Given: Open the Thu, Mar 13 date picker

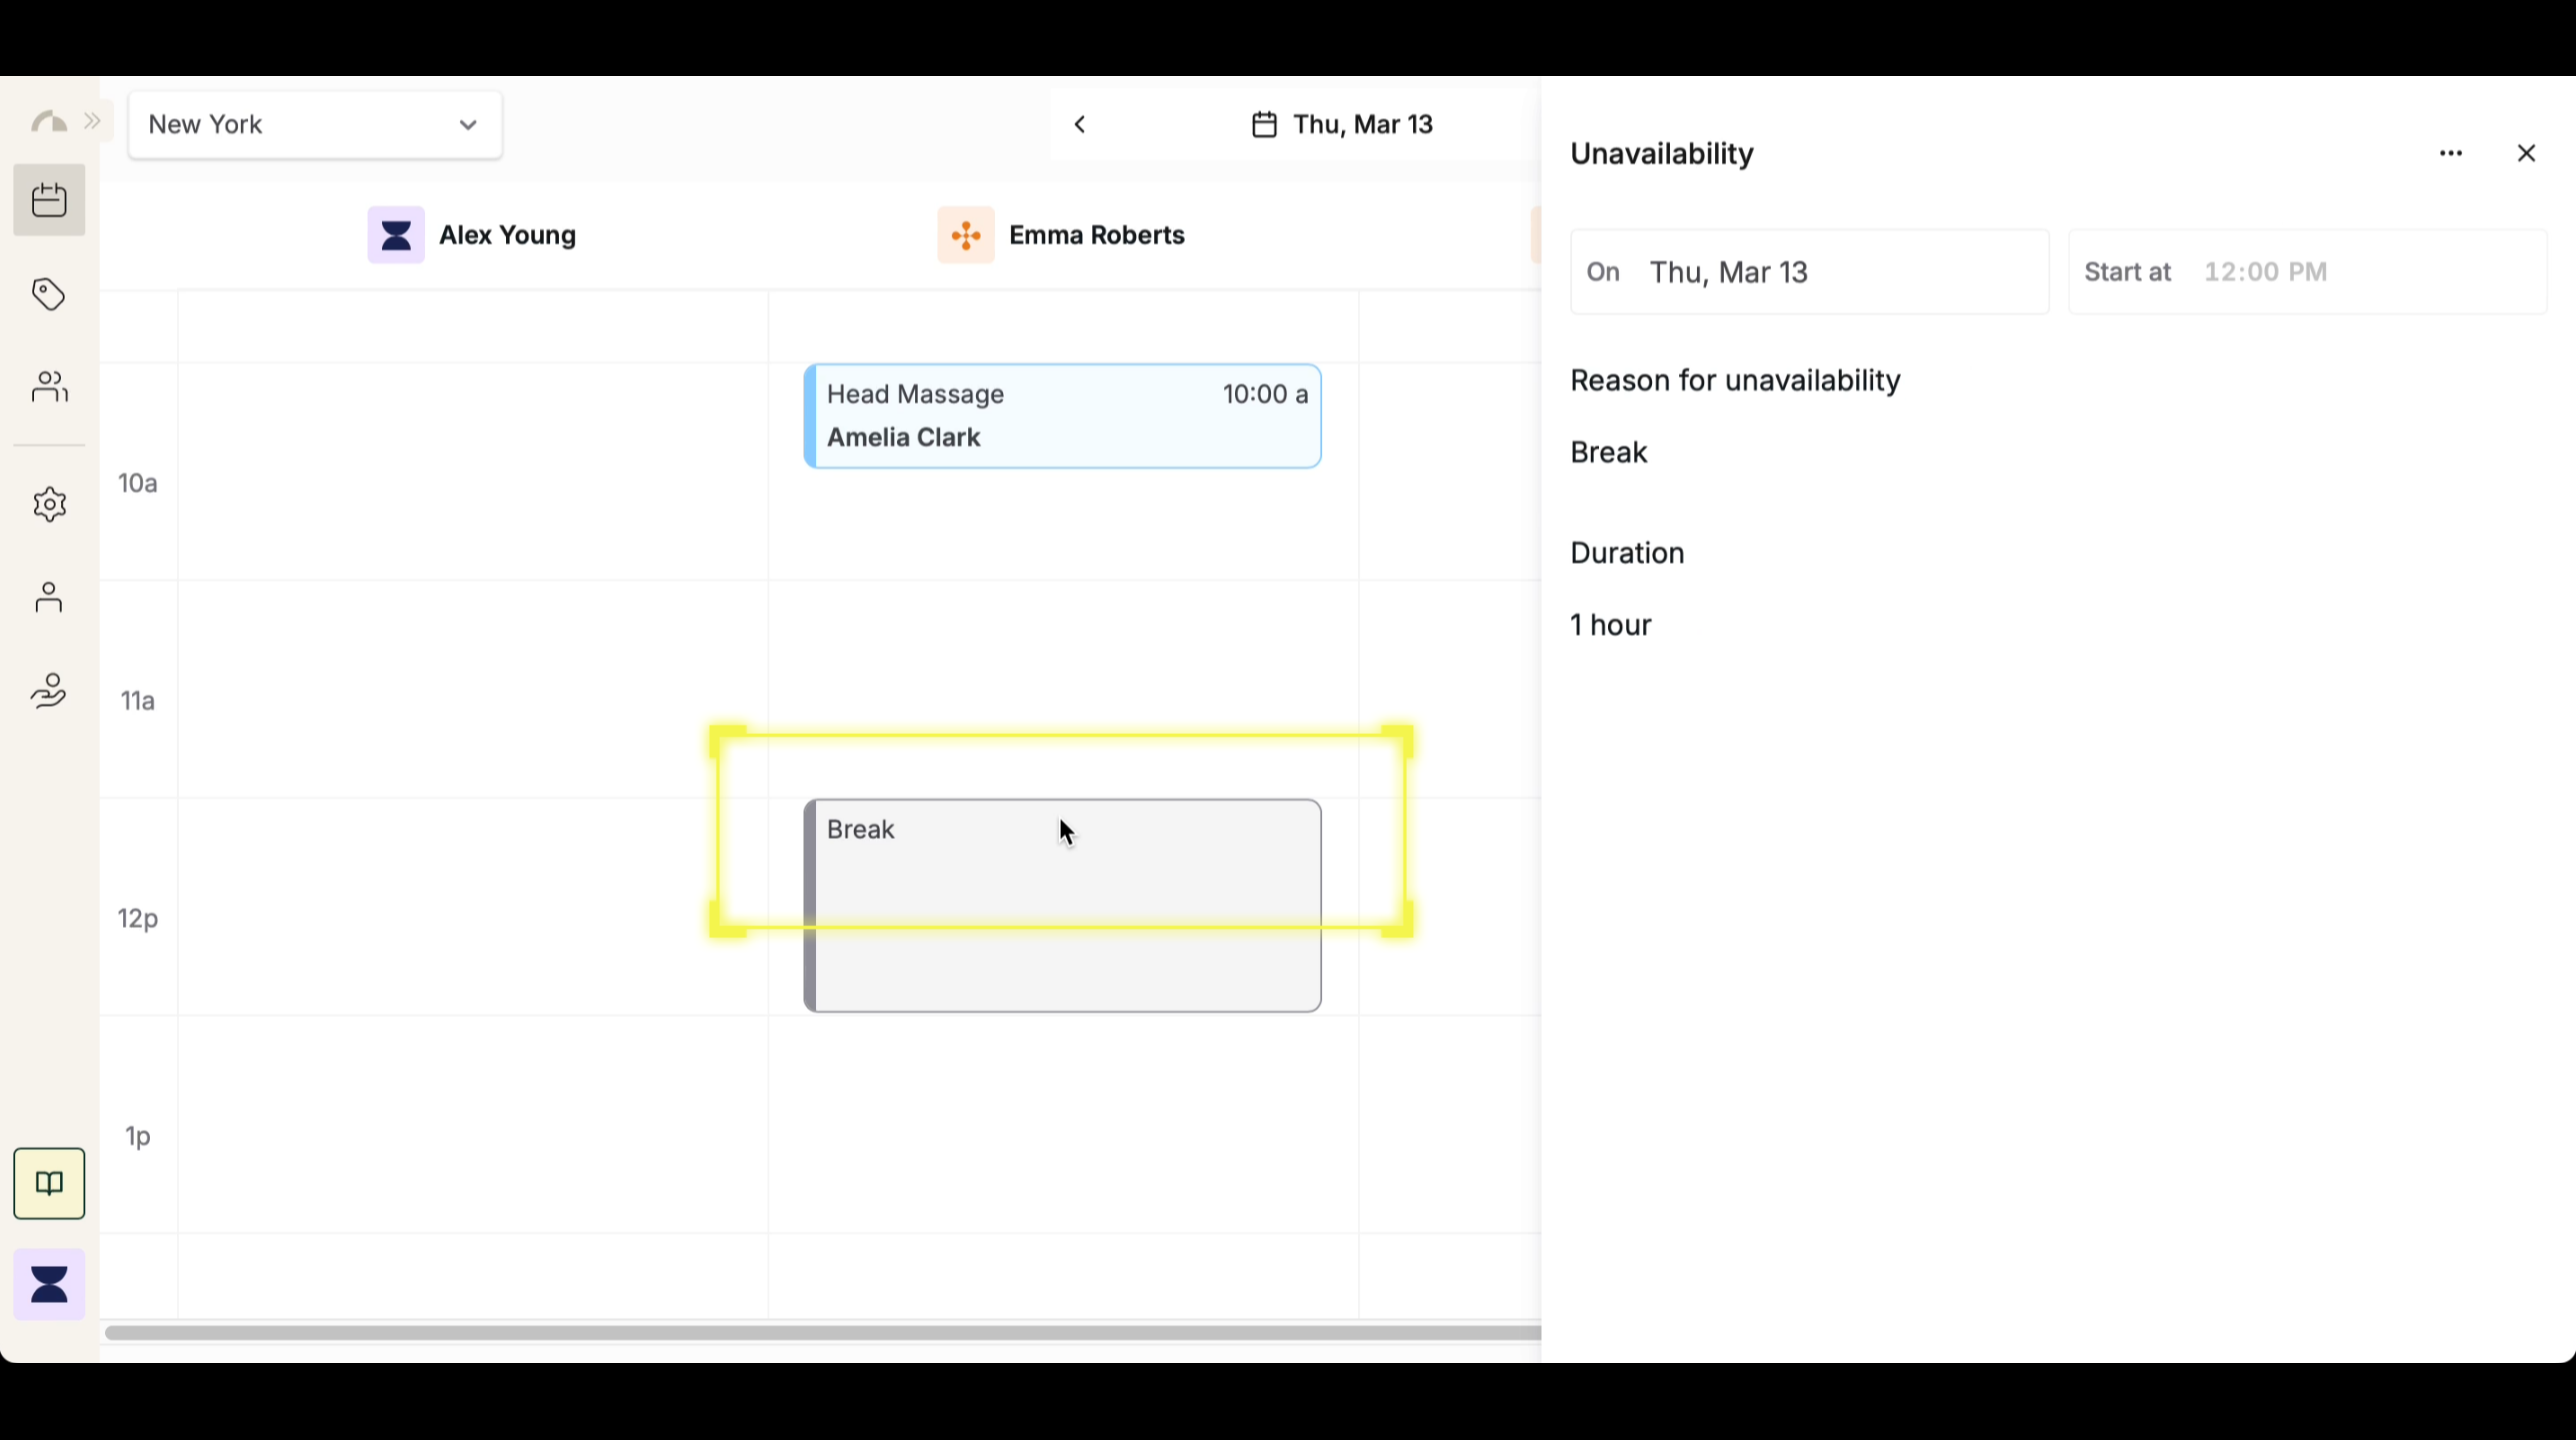Looking at the screenshot, I should pos(1343,125).
